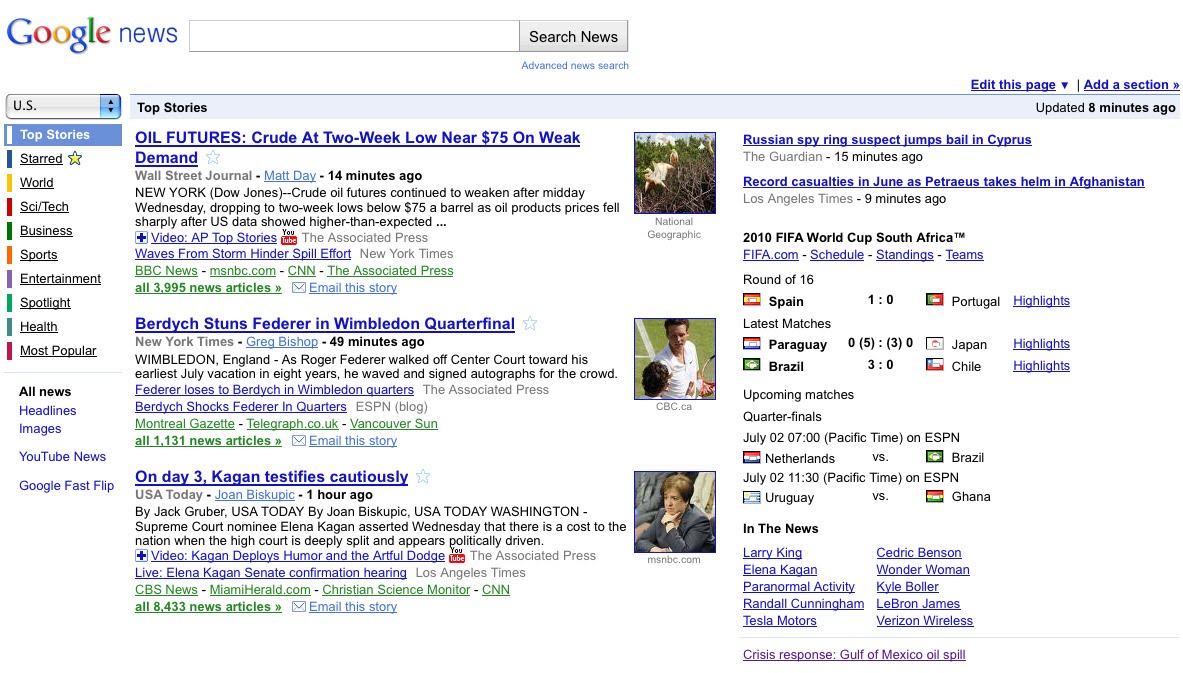This screenshot has width=1183, height=673.
Task: Click the Spain flag icon
Action: pos(751,300)
